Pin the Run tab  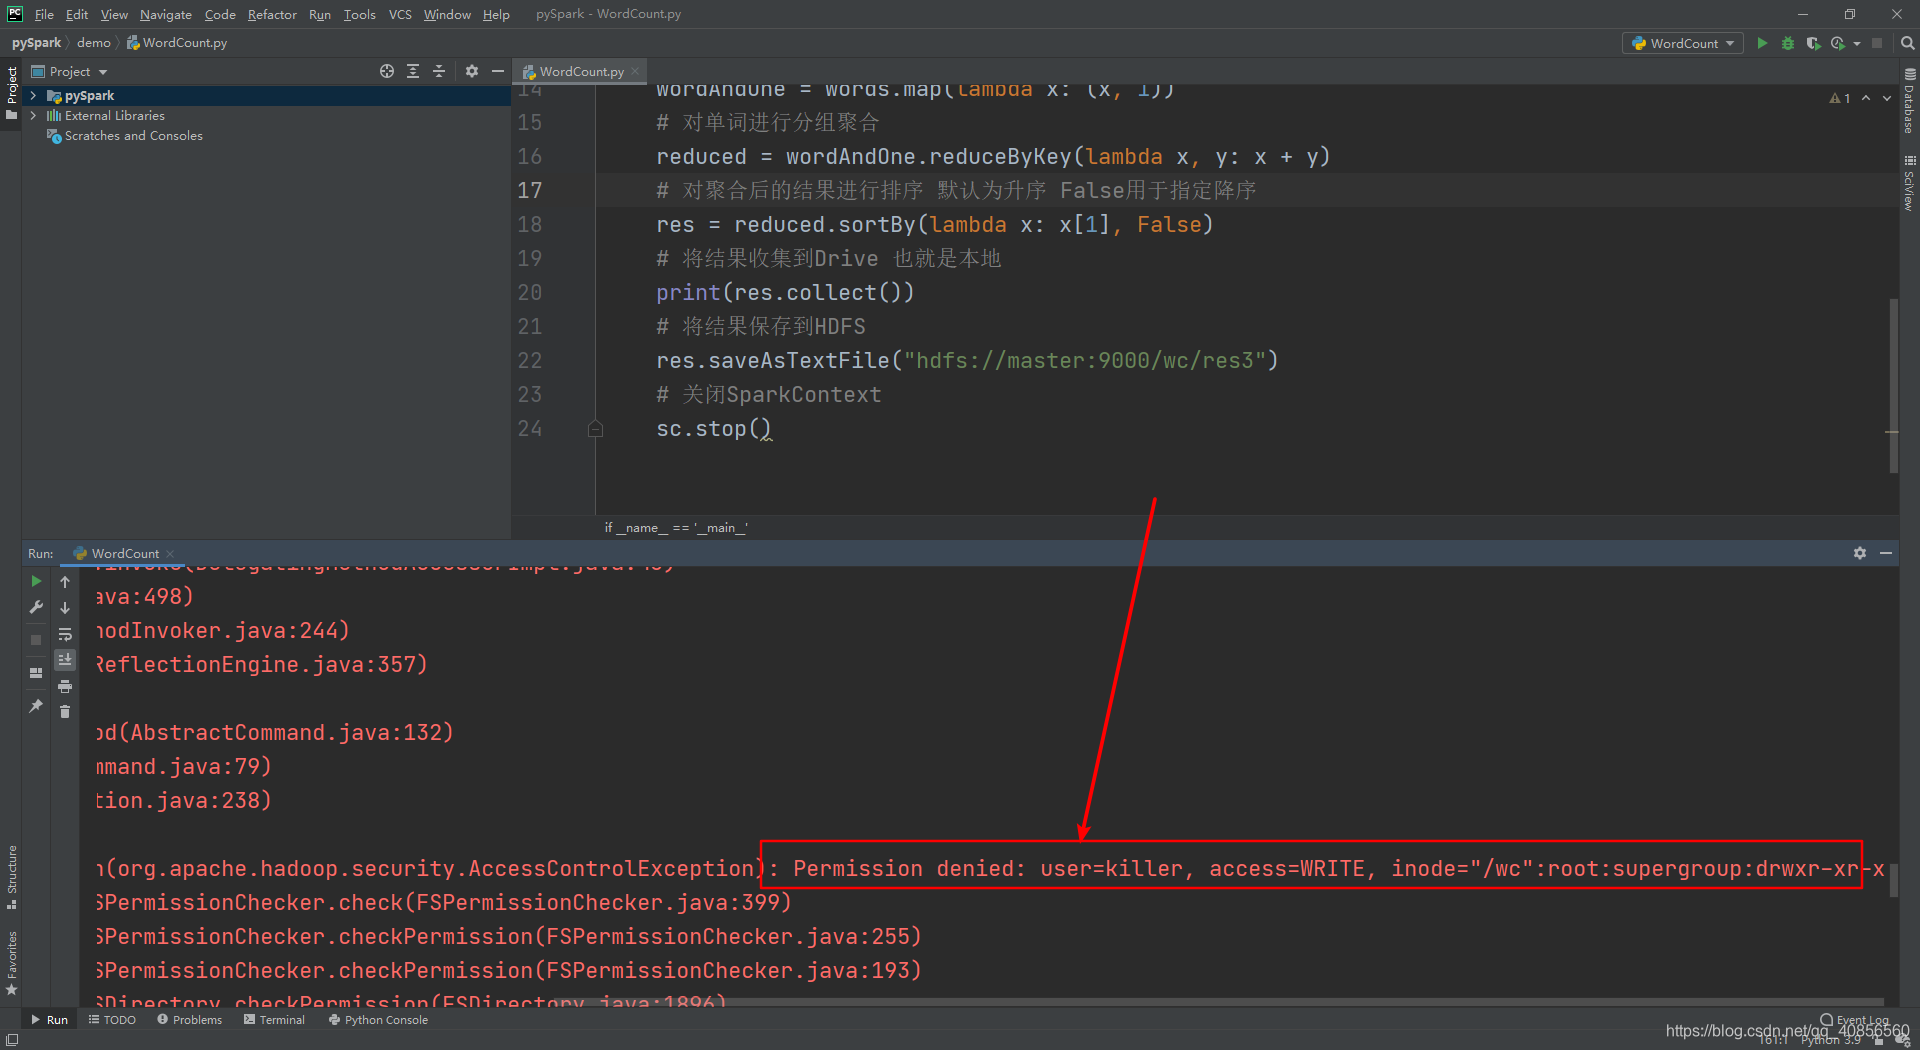tap(36, 706)
